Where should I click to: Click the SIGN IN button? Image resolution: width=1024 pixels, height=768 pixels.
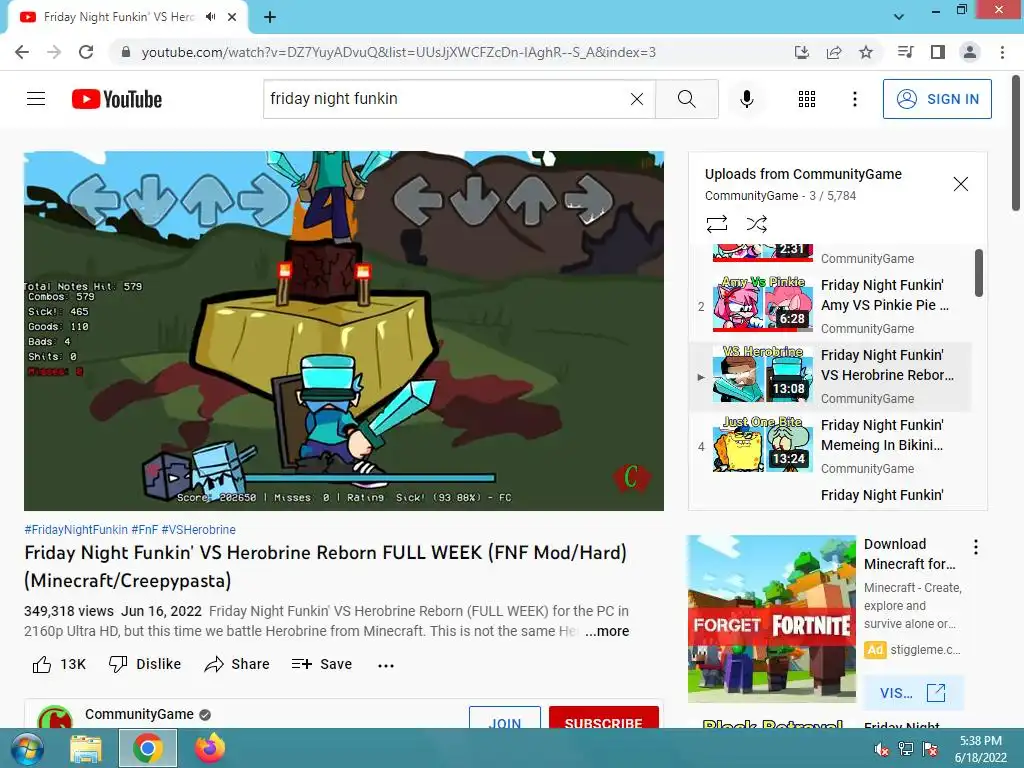[937, 99]
